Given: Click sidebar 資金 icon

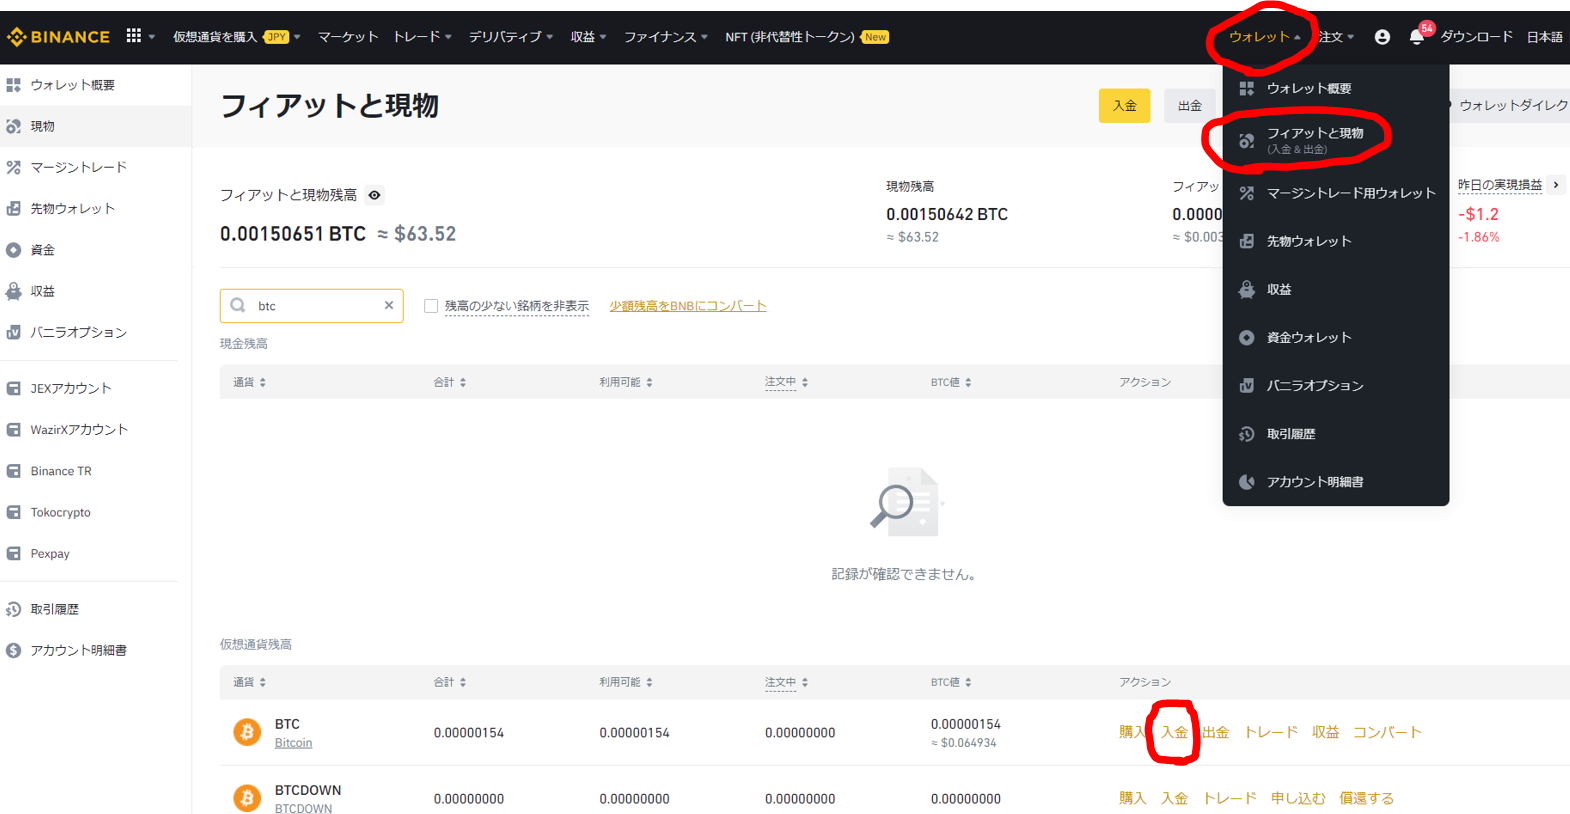Looking at the screenshot, I should [14, 250].
